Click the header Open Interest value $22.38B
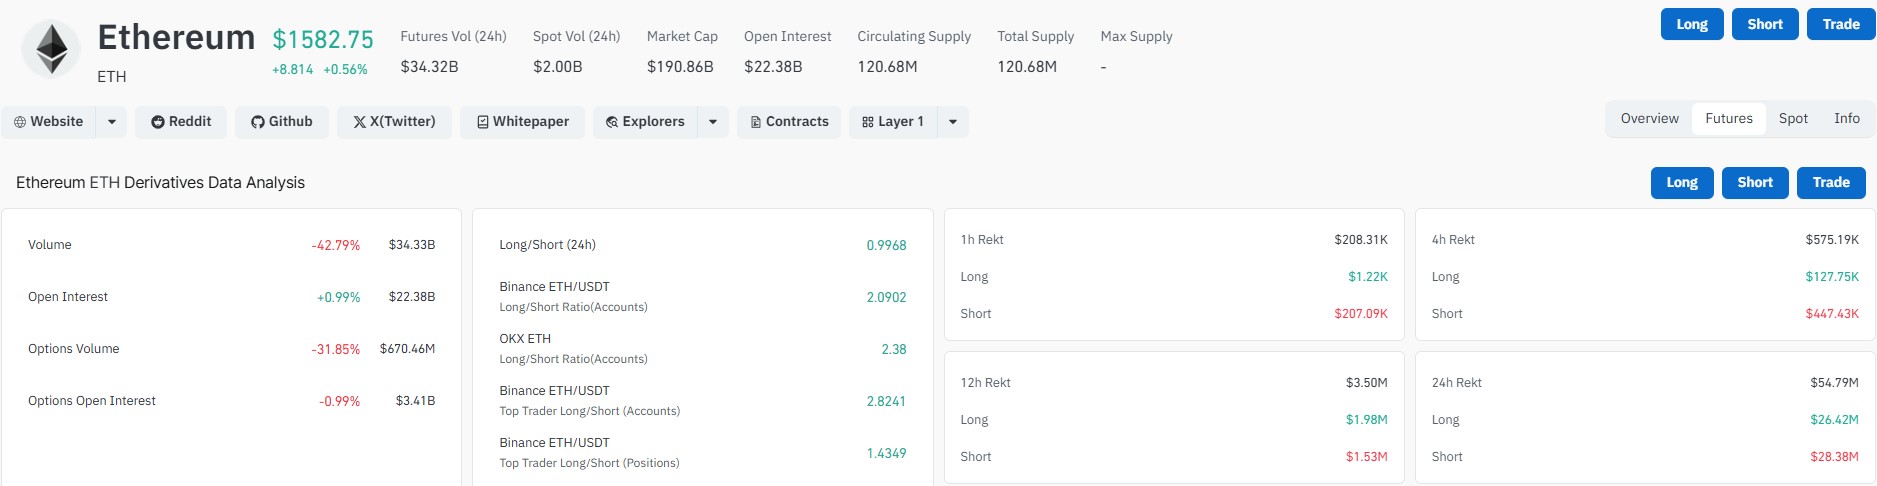Screen dimensions: 1877x486 pos(773,67)
